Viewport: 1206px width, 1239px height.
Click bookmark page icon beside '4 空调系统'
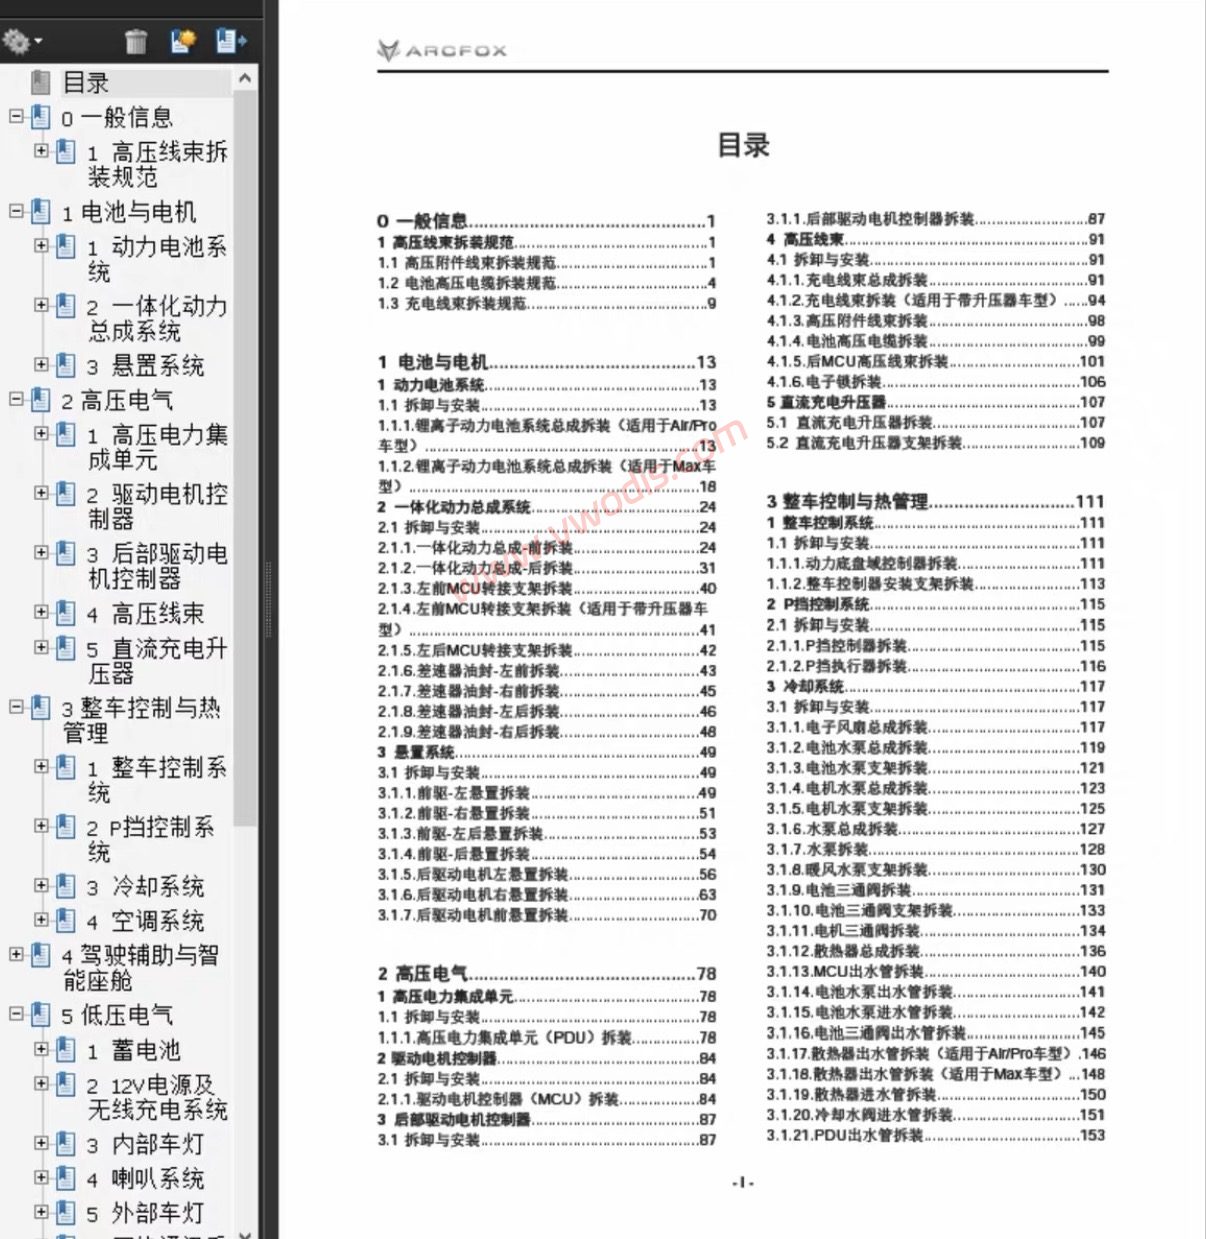[65, 921]
